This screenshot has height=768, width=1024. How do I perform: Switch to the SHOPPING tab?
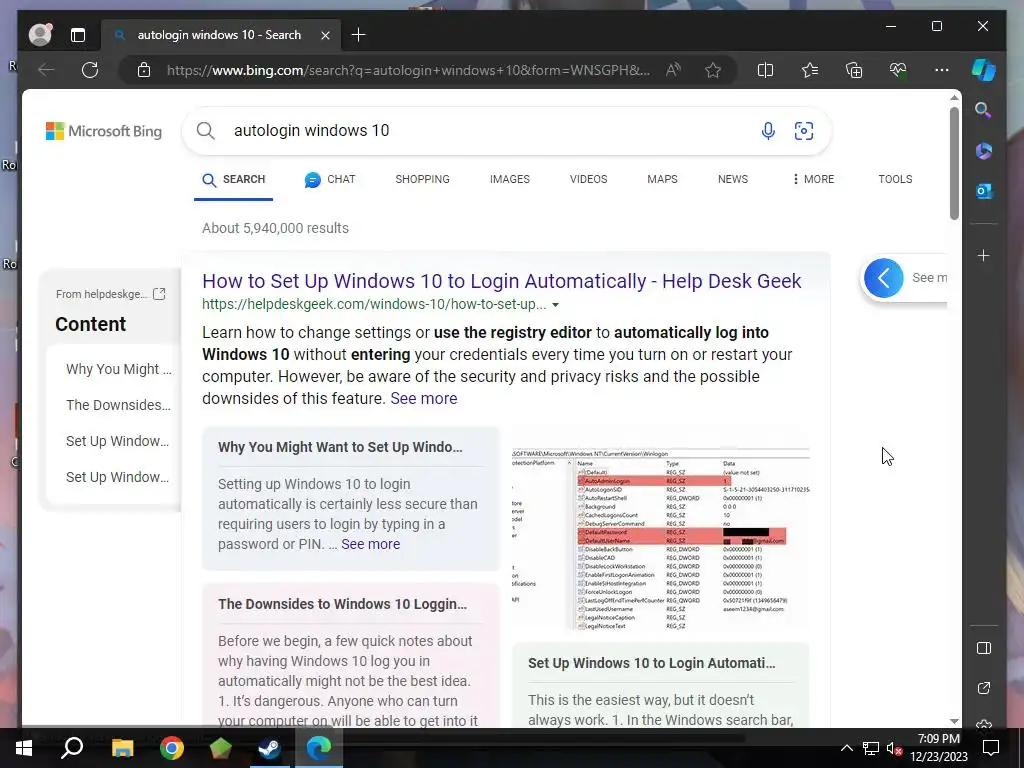tap(423, 179)
